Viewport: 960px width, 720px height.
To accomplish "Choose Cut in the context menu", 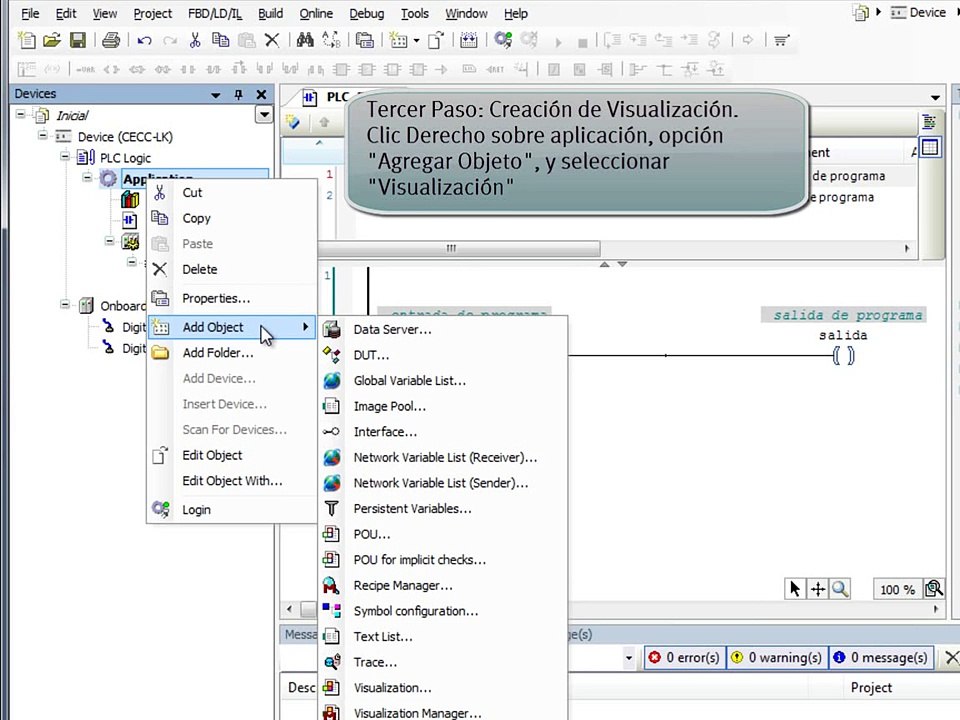I will tap(232, 192).
